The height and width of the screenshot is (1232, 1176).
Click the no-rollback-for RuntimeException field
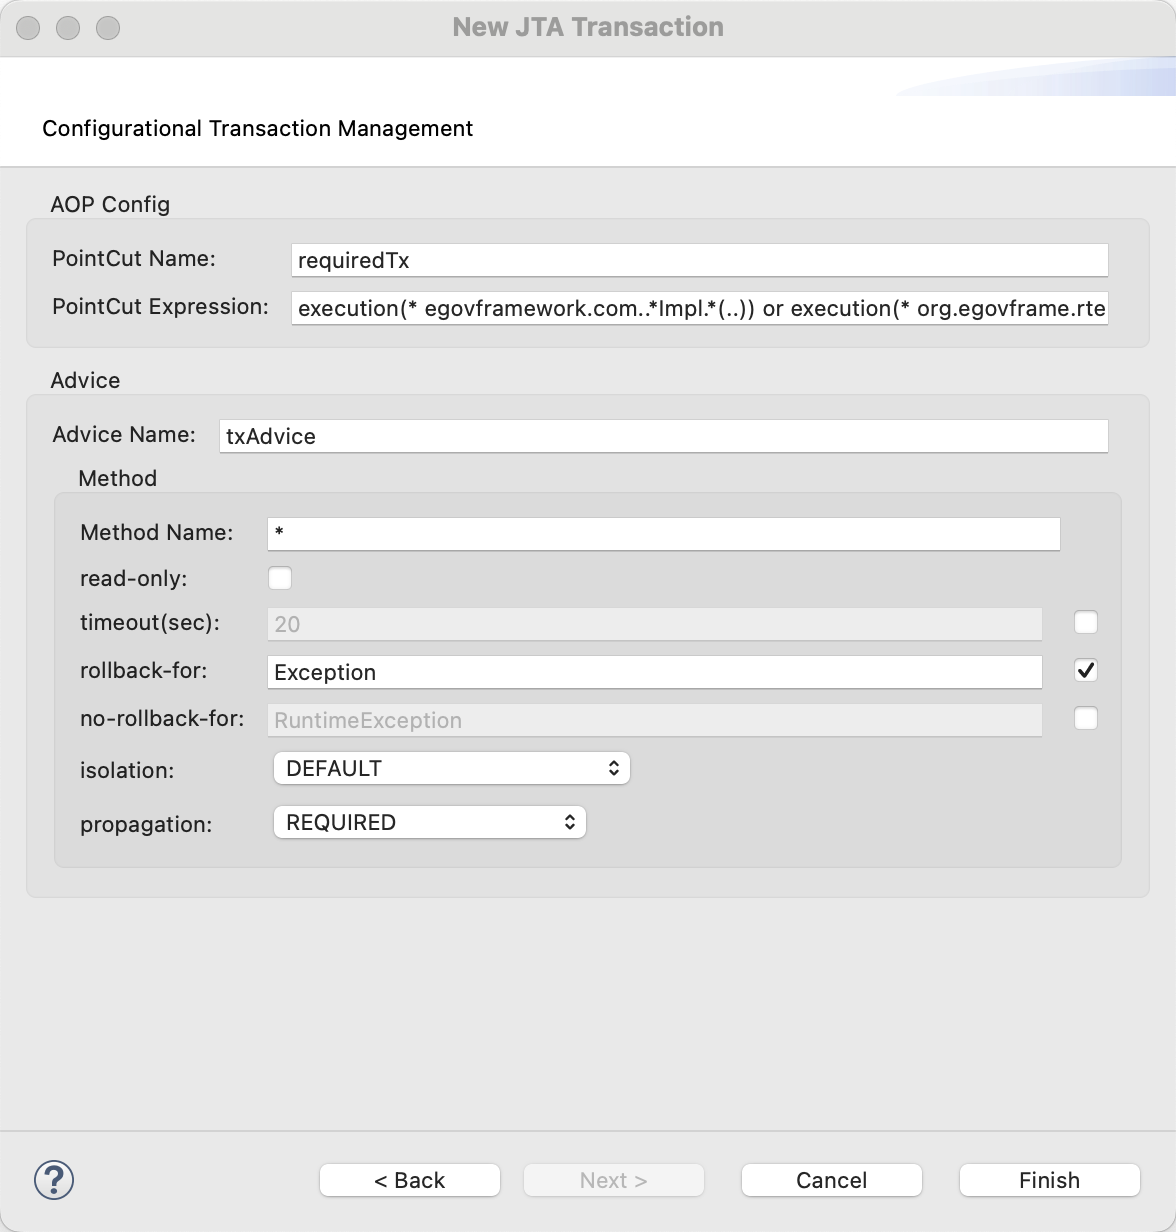(654, 720)
